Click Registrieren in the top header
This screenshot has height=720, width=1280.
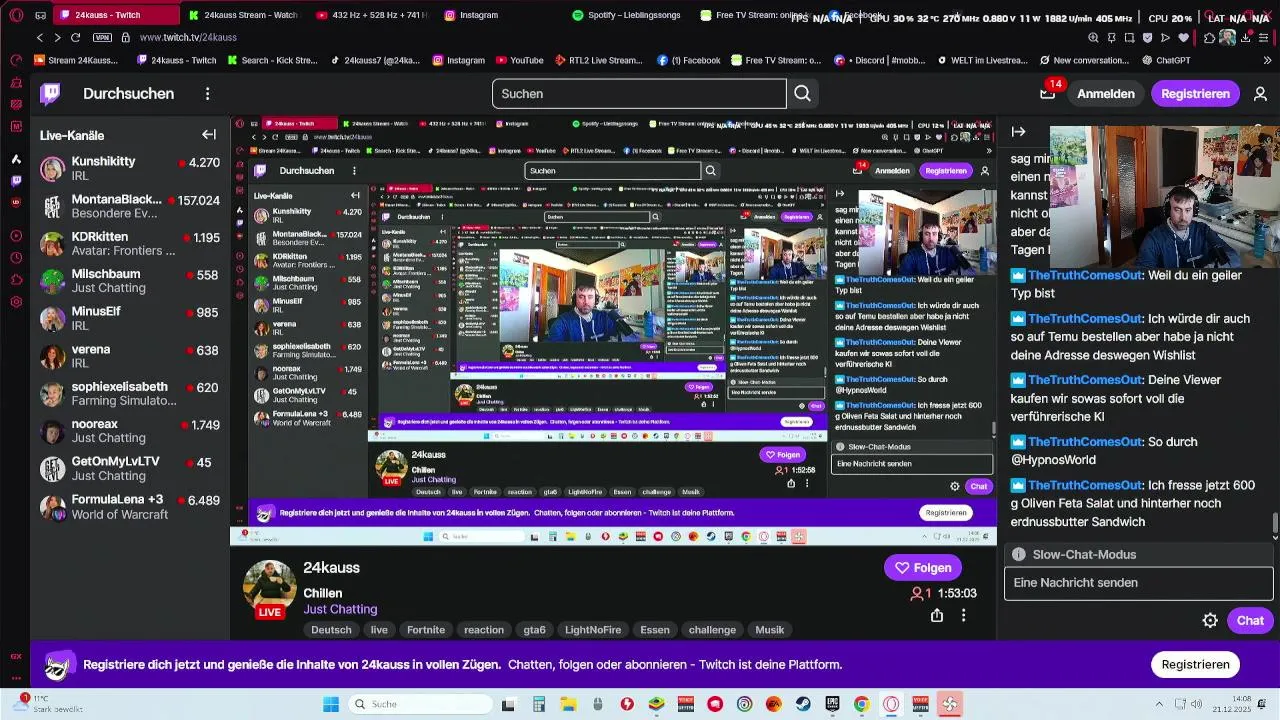coord(1195,94)
